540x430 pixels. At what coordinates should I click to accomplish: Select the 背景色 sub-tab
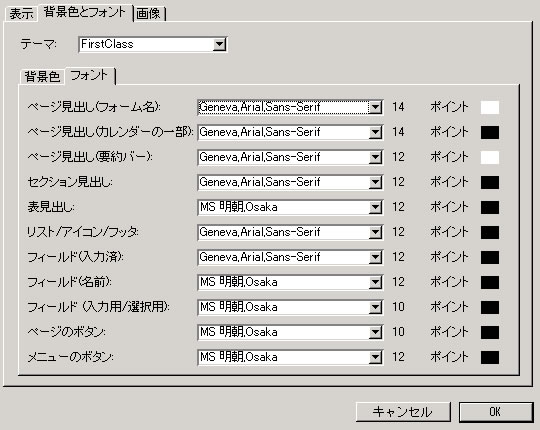[x=42, y=76]
